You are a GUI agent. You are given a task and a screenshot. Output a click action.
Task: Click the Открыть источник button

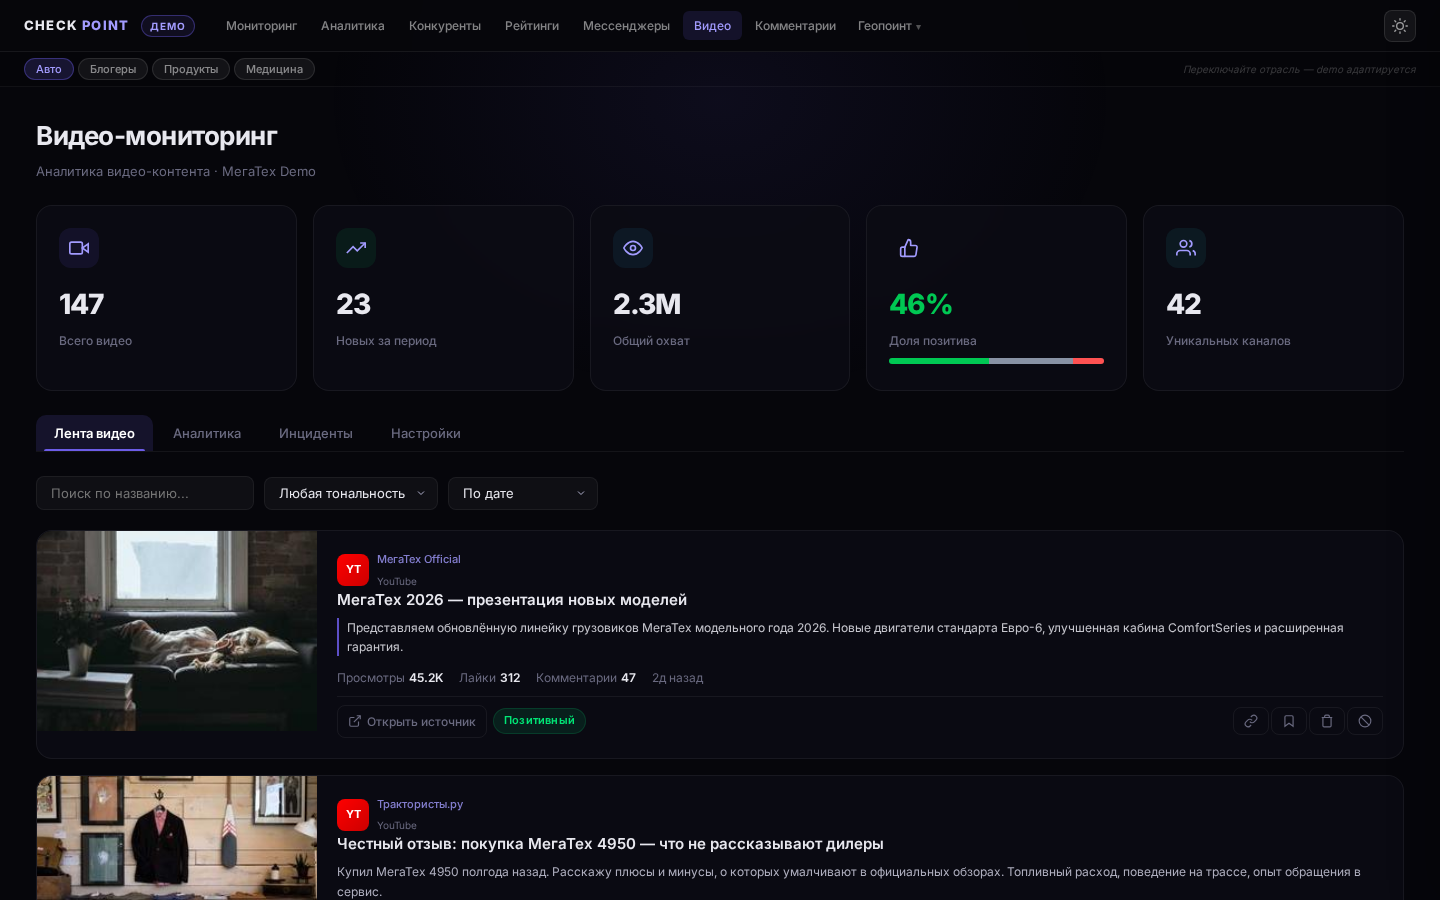pos(411,721)
